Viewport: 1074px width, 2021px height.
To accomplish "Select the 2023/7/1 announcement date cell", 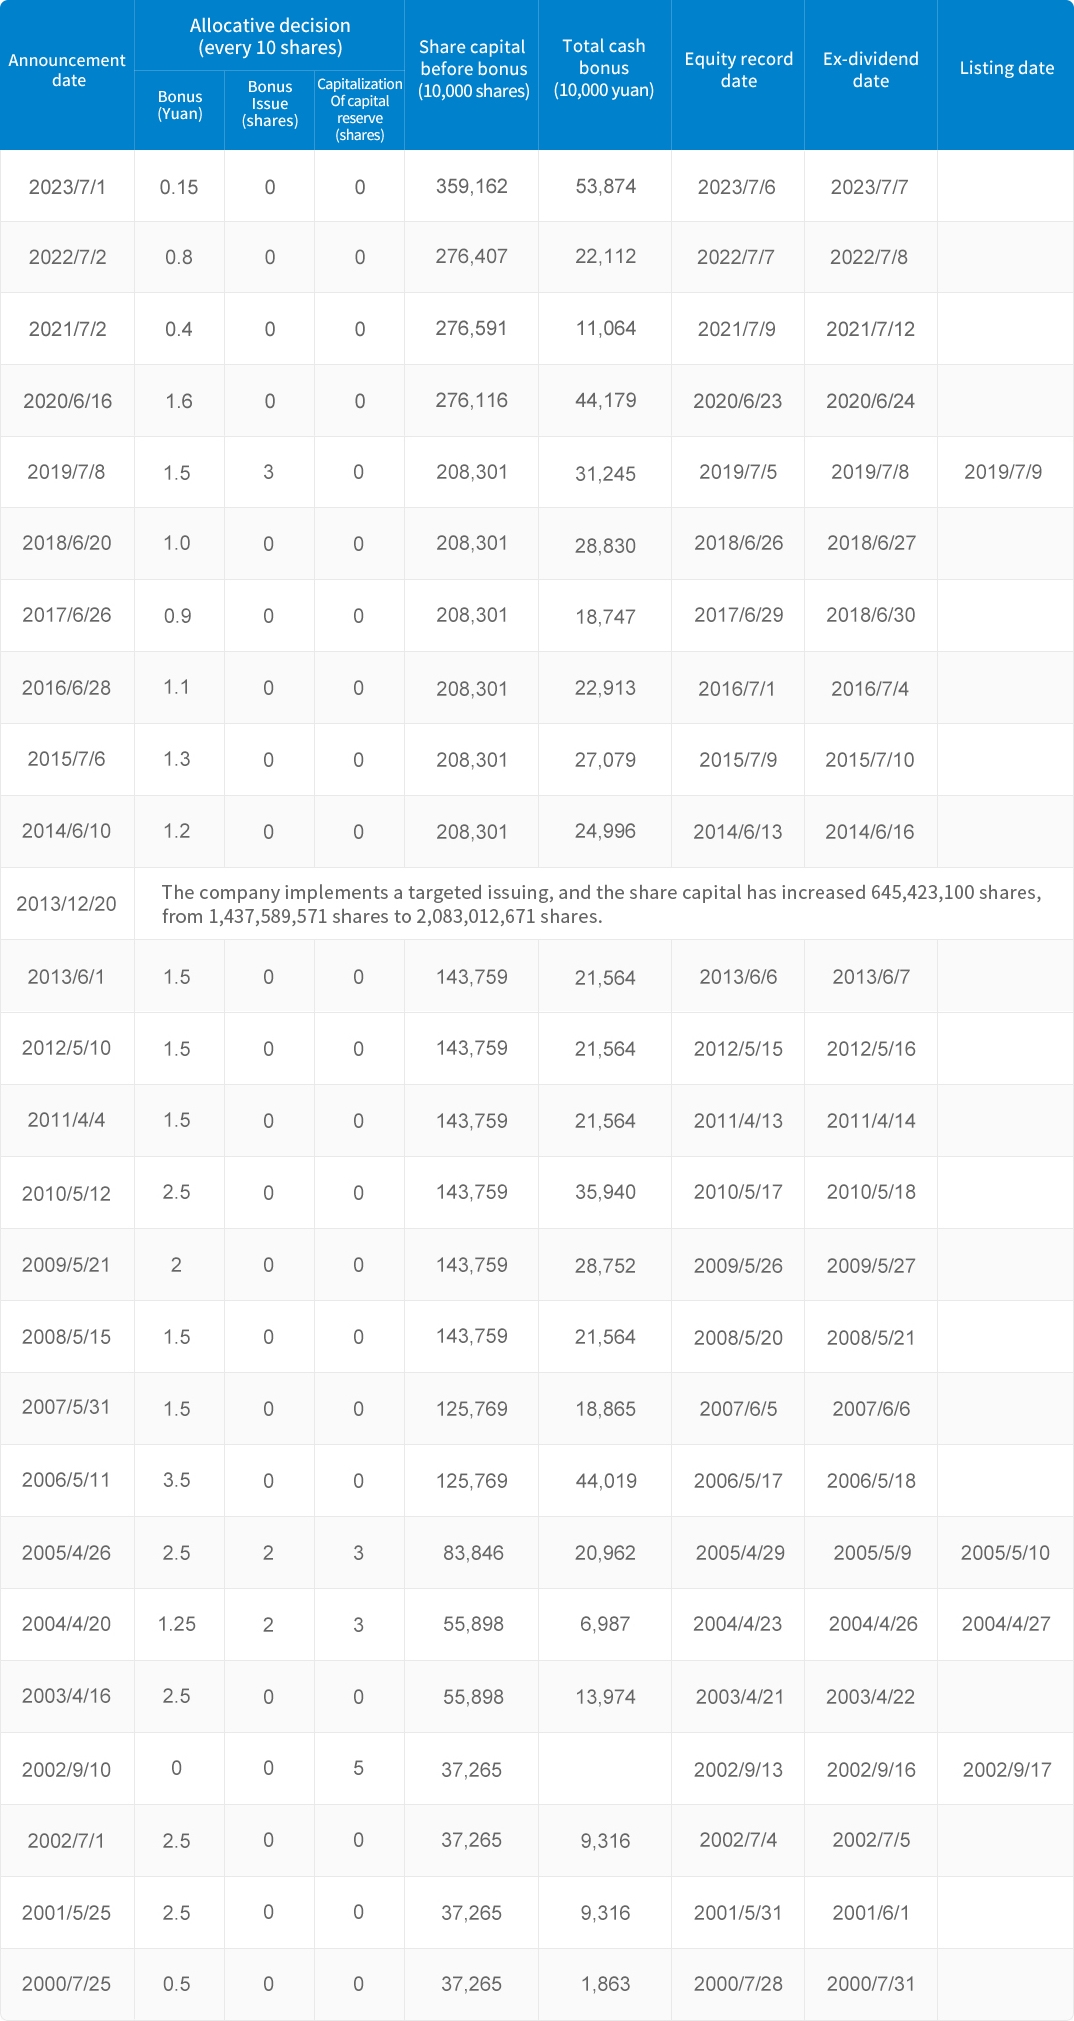I will click(x=67, y=187).
